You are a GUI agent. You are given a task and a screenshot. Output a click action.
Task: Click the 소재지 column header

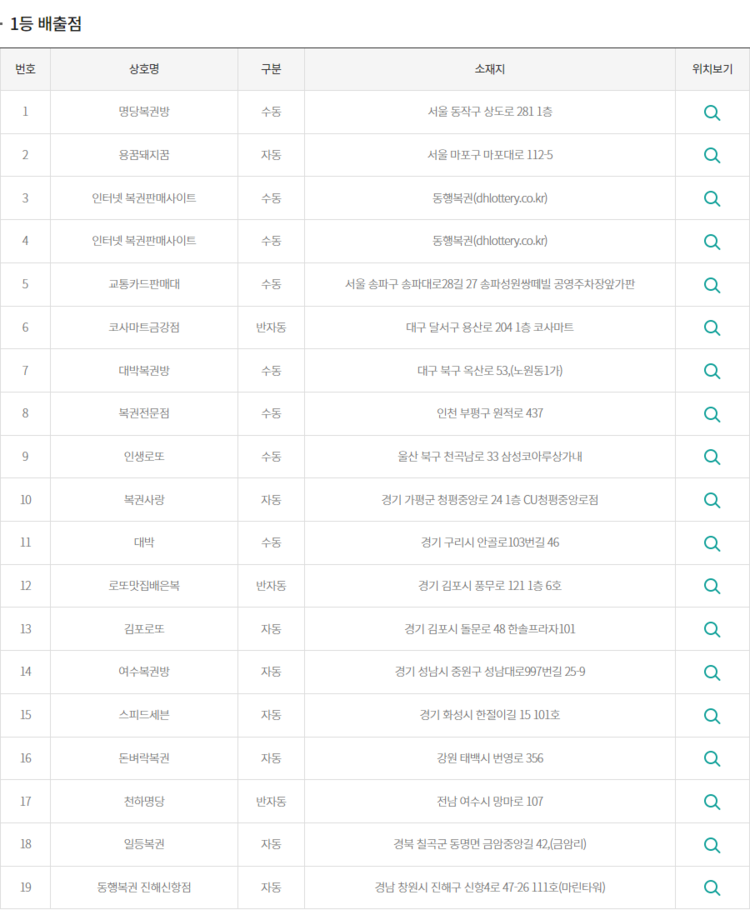click(x=489, y=69)
